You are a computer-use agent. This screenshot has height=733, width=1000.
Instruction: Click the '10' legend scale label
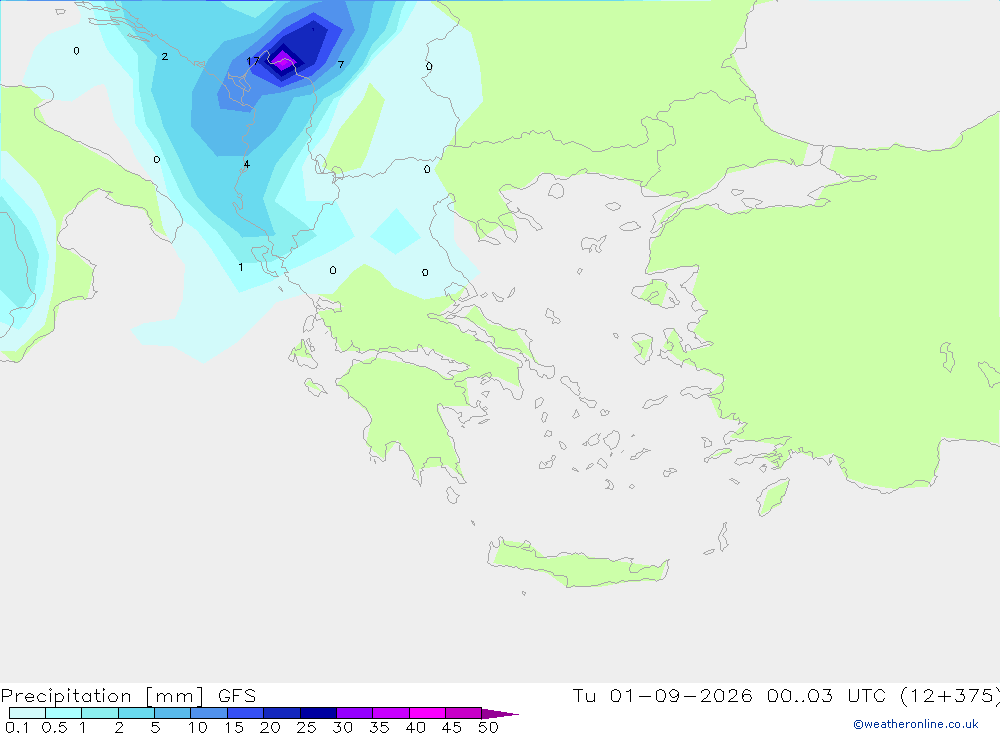[197, 727]
